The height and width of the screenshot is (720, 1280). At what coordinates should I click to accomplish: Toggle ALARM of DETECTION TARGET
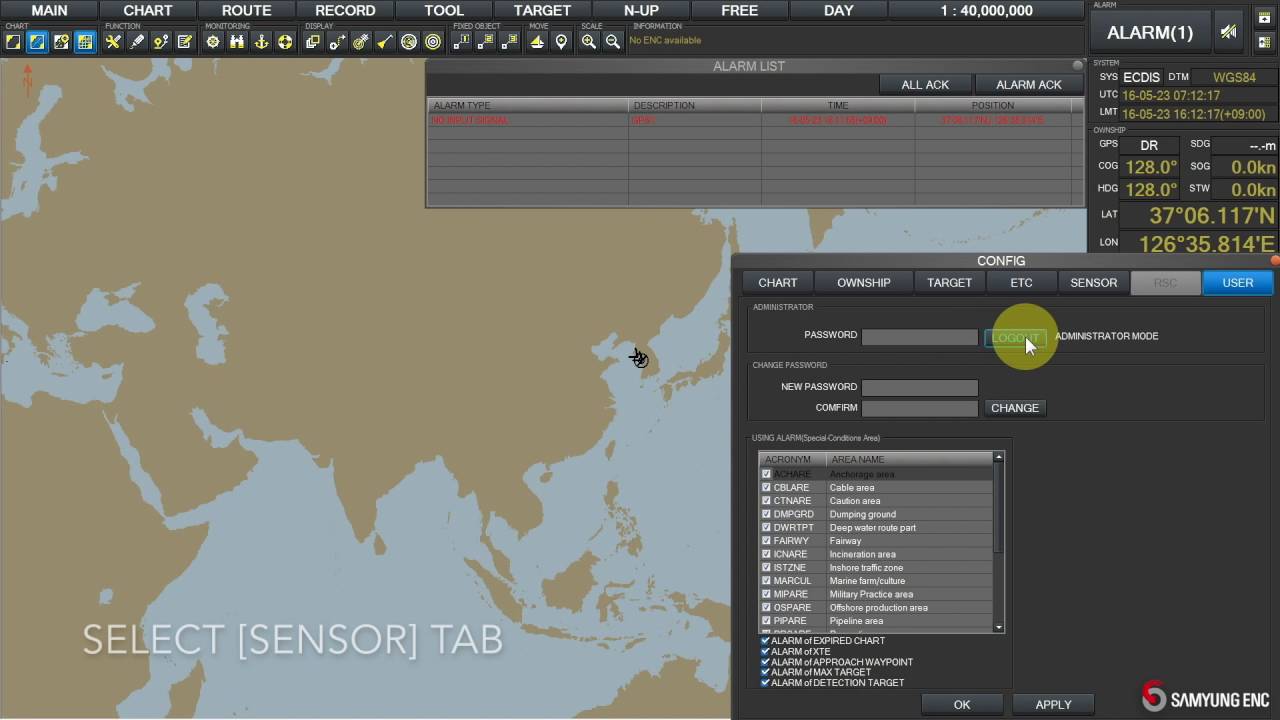(x=765, y=683)
